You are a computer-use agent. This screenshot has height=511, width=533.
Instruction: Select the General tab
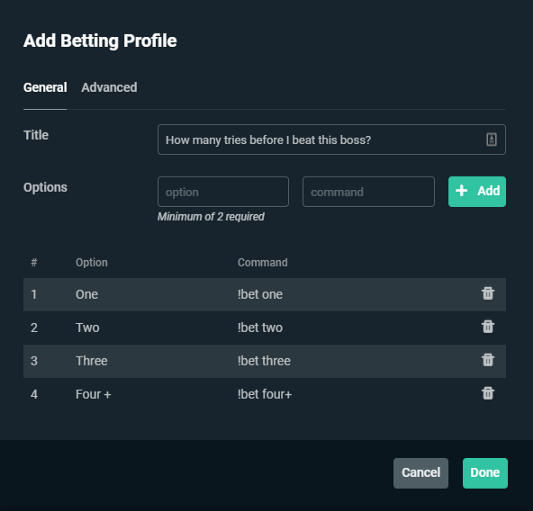click(45, 87)
